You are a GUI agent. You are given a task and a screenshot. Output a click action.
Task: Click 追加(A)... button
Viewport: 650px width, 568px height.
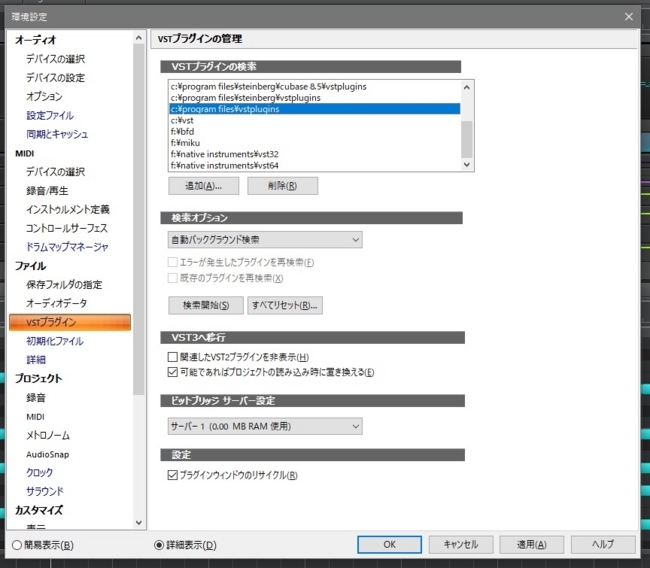tap(204, 186)
